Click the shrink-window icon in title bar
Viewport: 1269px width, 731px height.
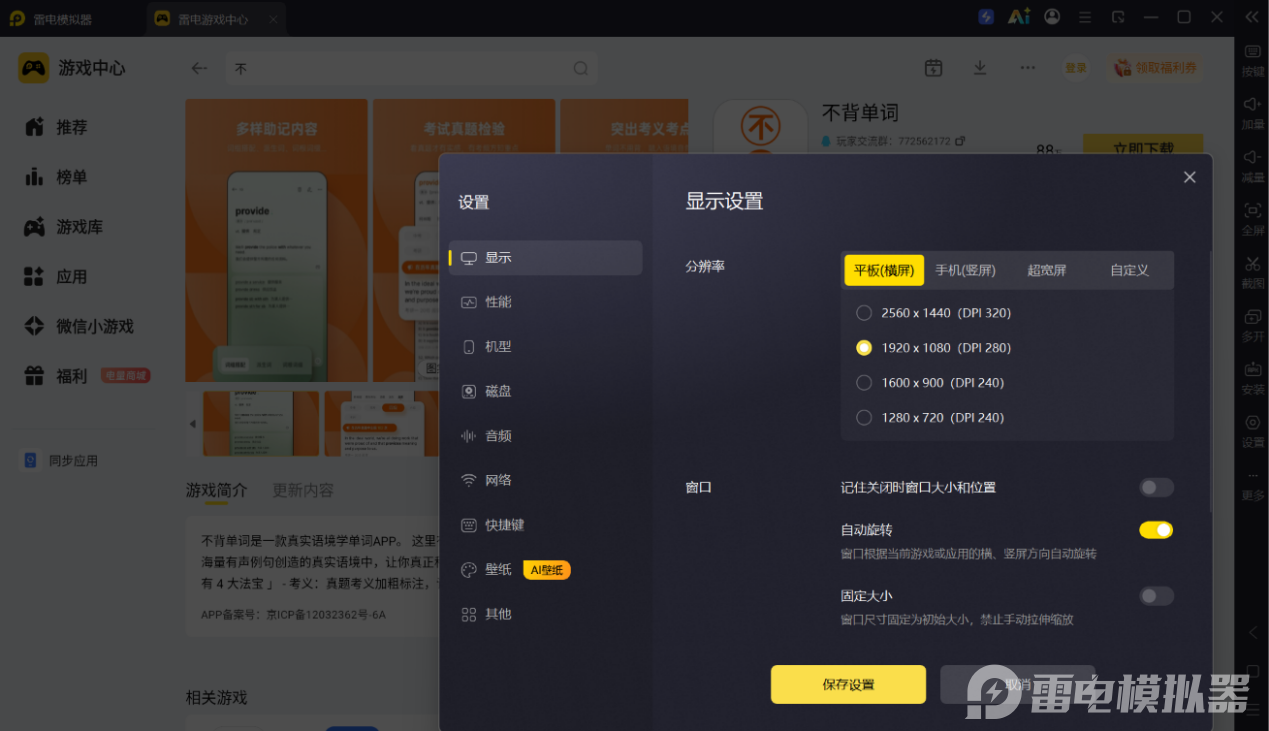pos(1119,17)
